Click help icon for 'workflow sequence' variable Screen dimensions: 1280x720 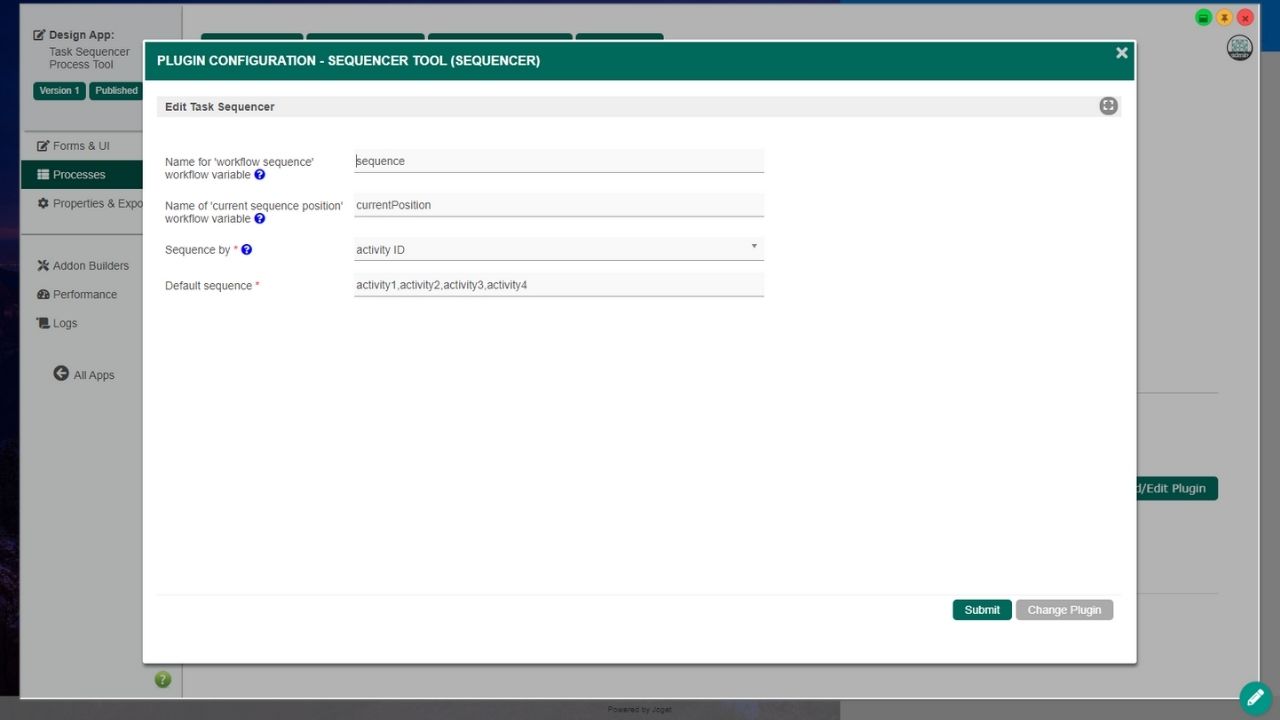pos(260,175)
